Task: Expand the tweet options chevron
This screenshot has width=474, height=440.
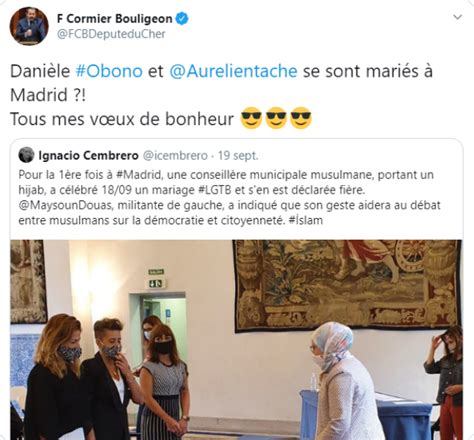Action: (458, 17)
